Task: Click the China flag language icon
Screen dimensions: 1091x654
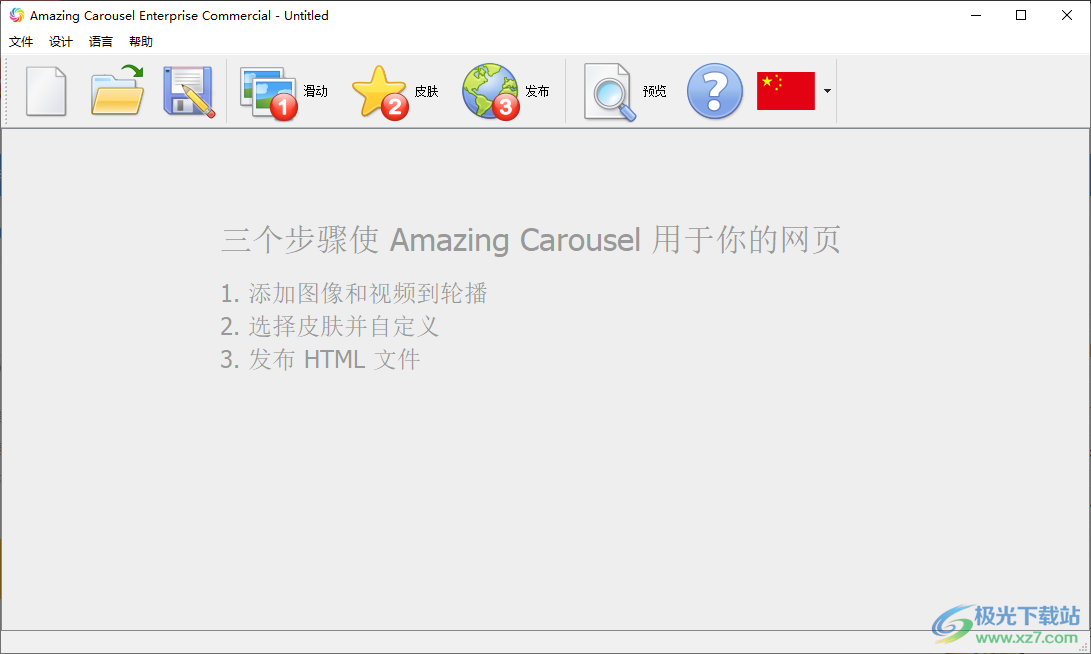Action: (786, 91)
